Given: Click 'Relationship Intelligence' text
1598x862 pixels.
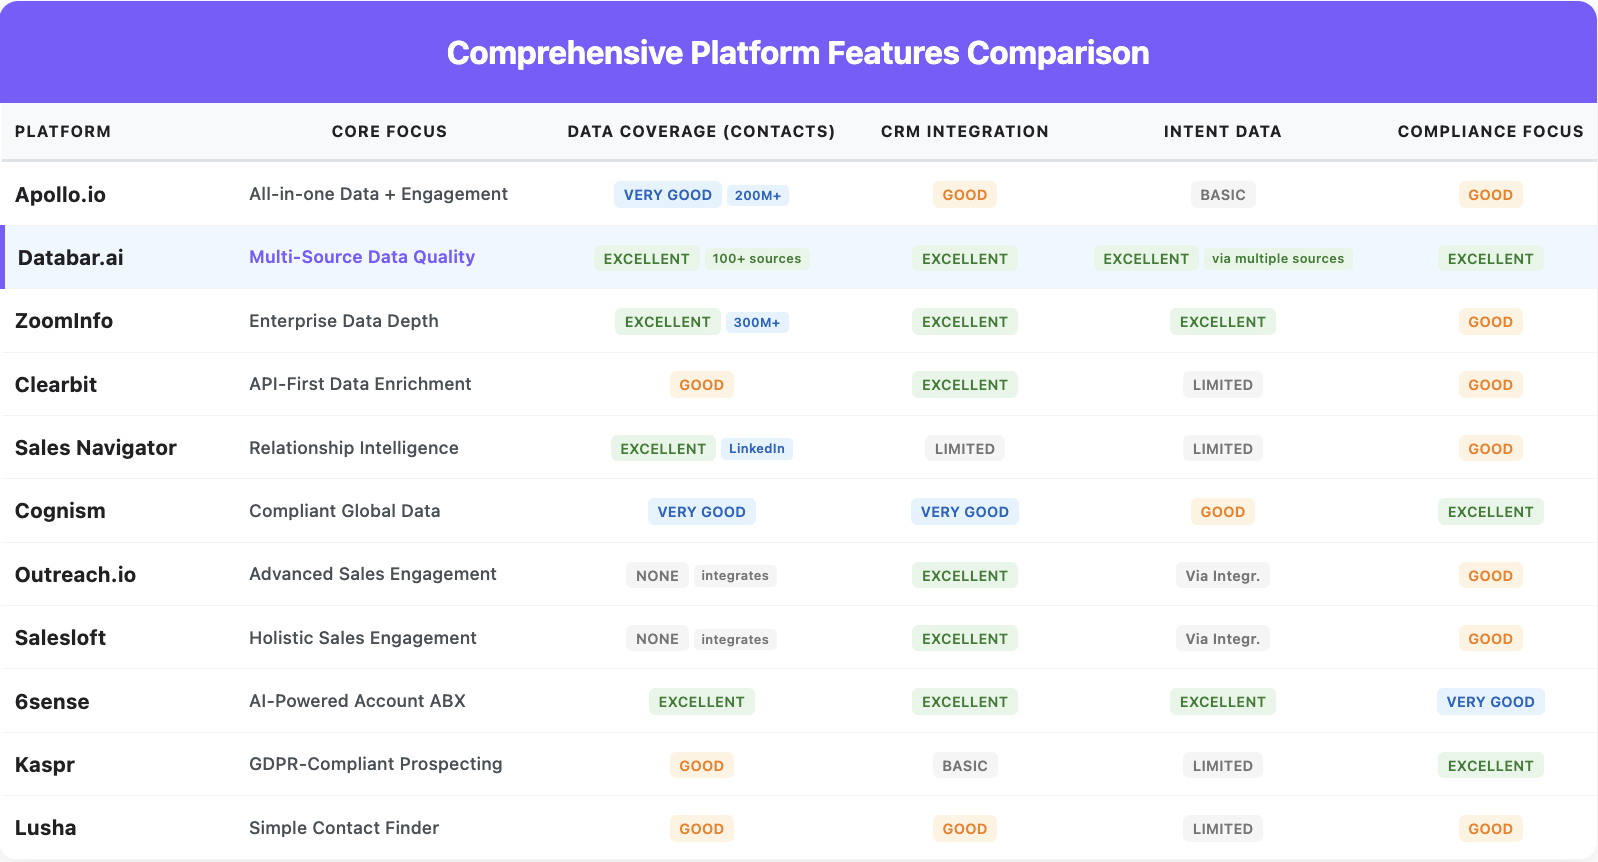Looking at the screenshot, I should [x=354, y=448].
